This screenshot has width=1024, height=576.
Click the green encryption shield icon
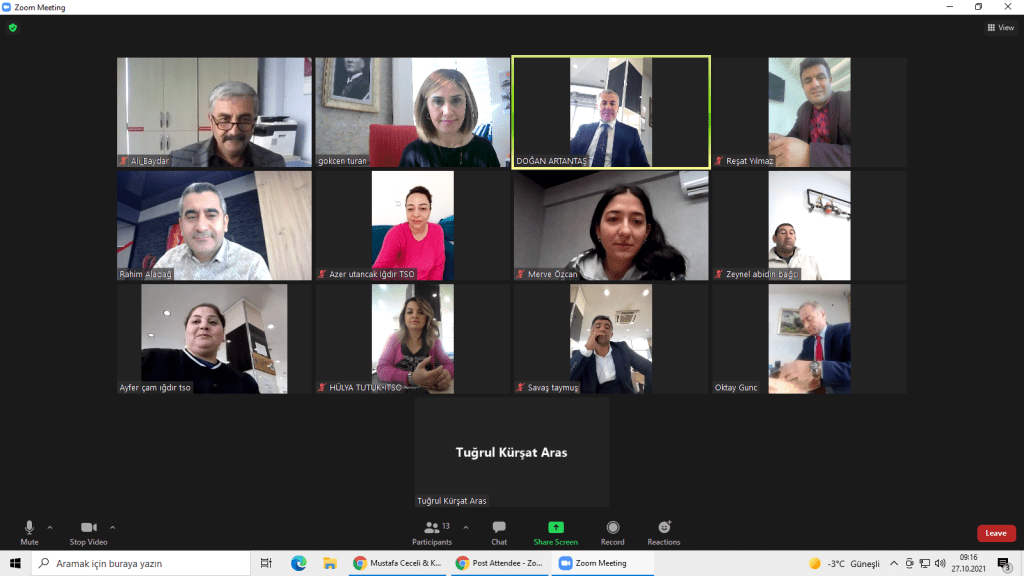point(12,27)
